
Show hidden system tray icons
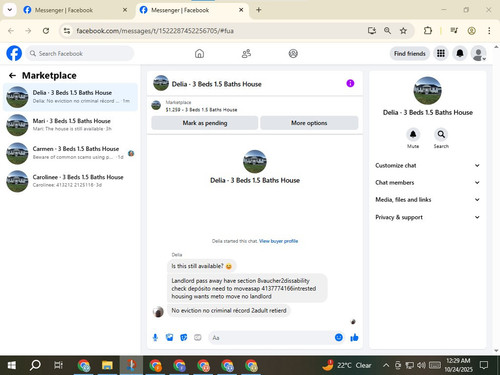(x=386, y=365)
